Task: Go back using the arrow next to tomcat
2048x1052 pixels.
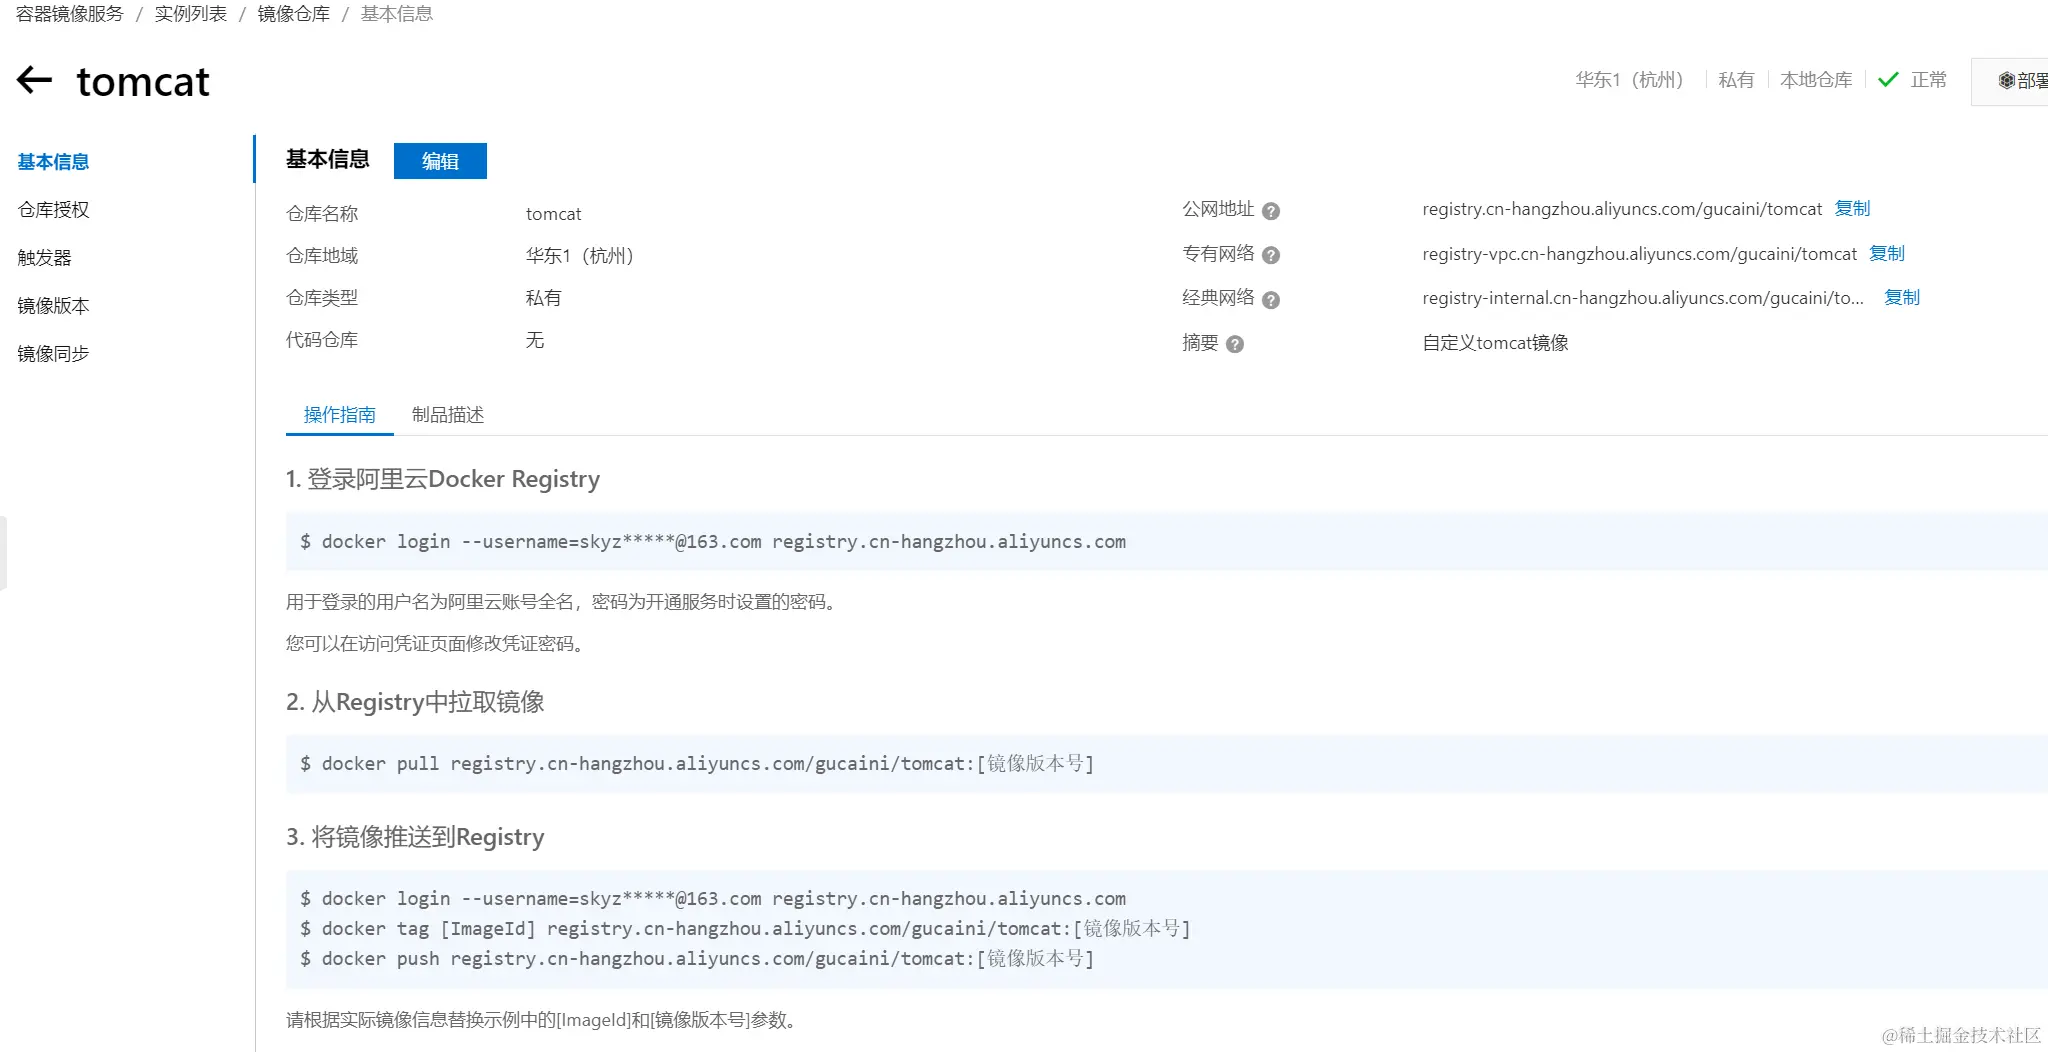Action: [x=35, y=80]
